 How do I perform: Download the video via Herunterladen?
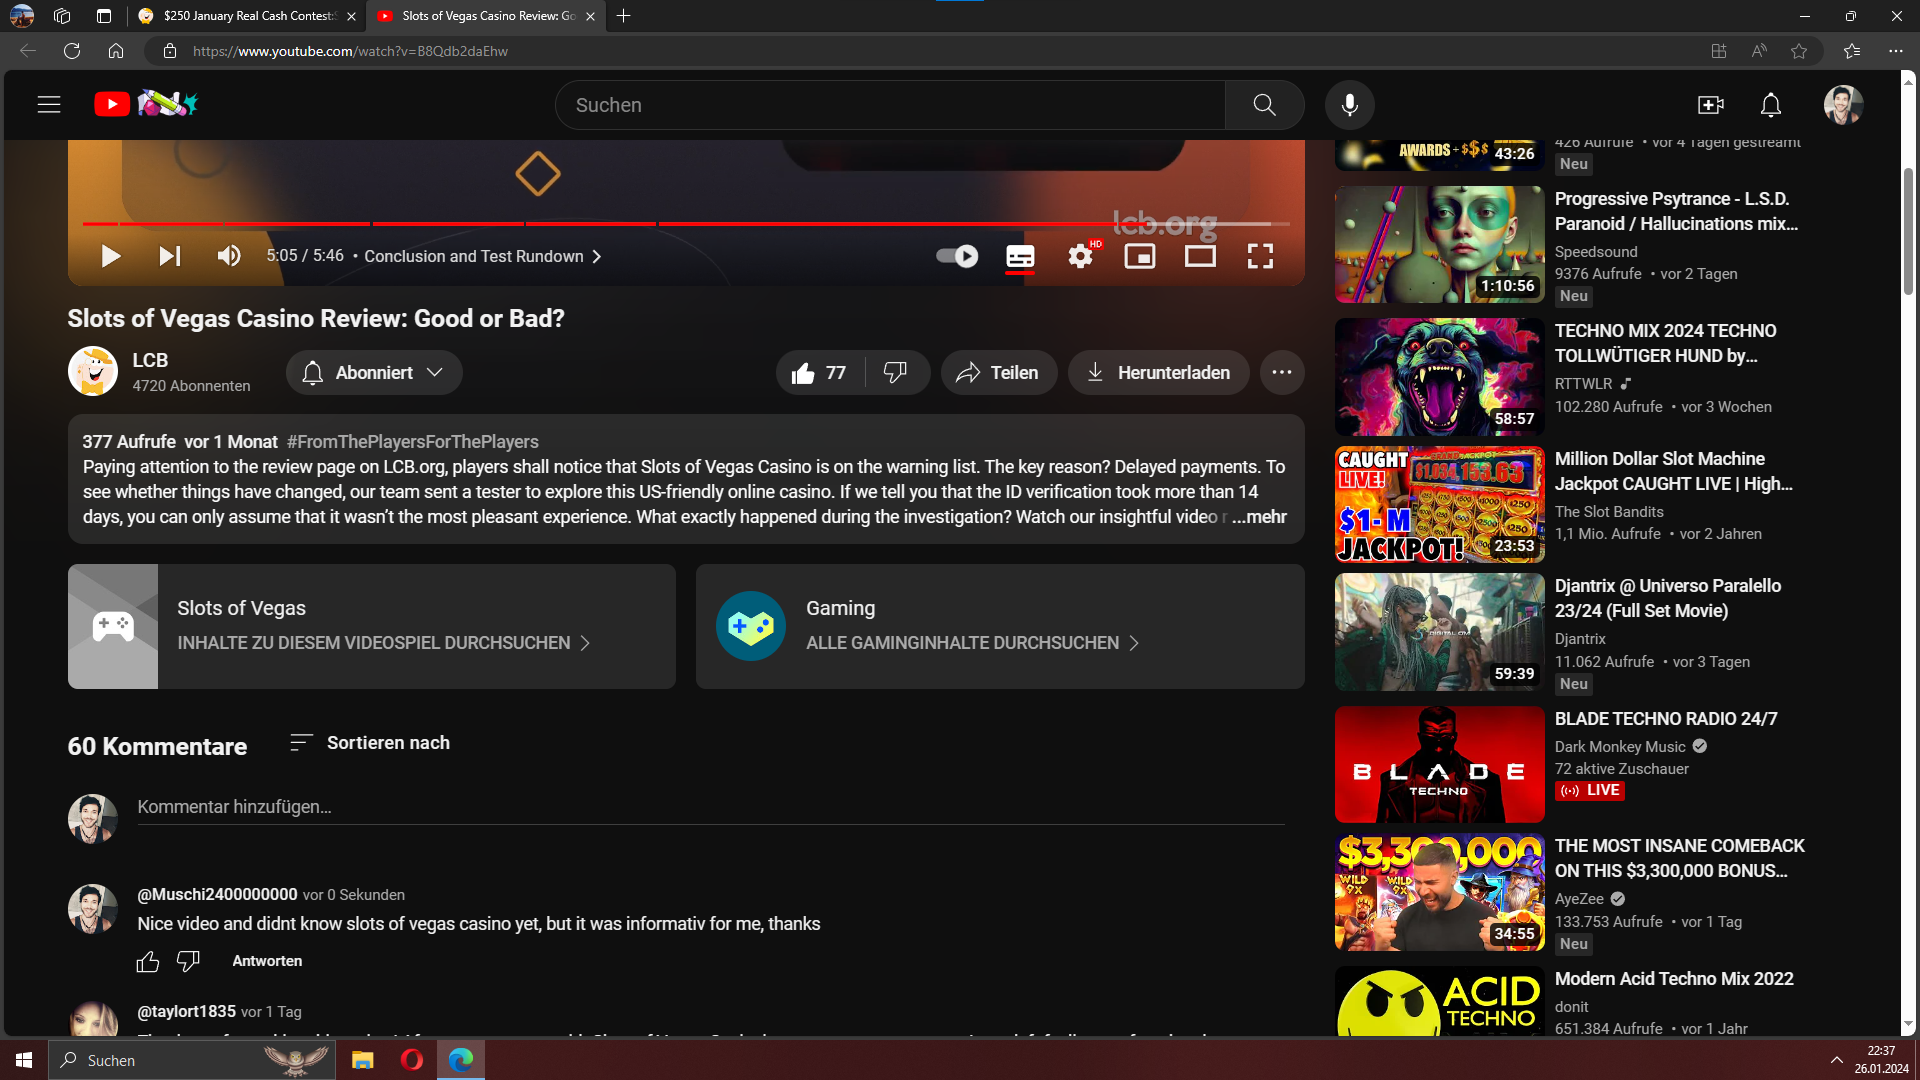tap(1158, 373)
